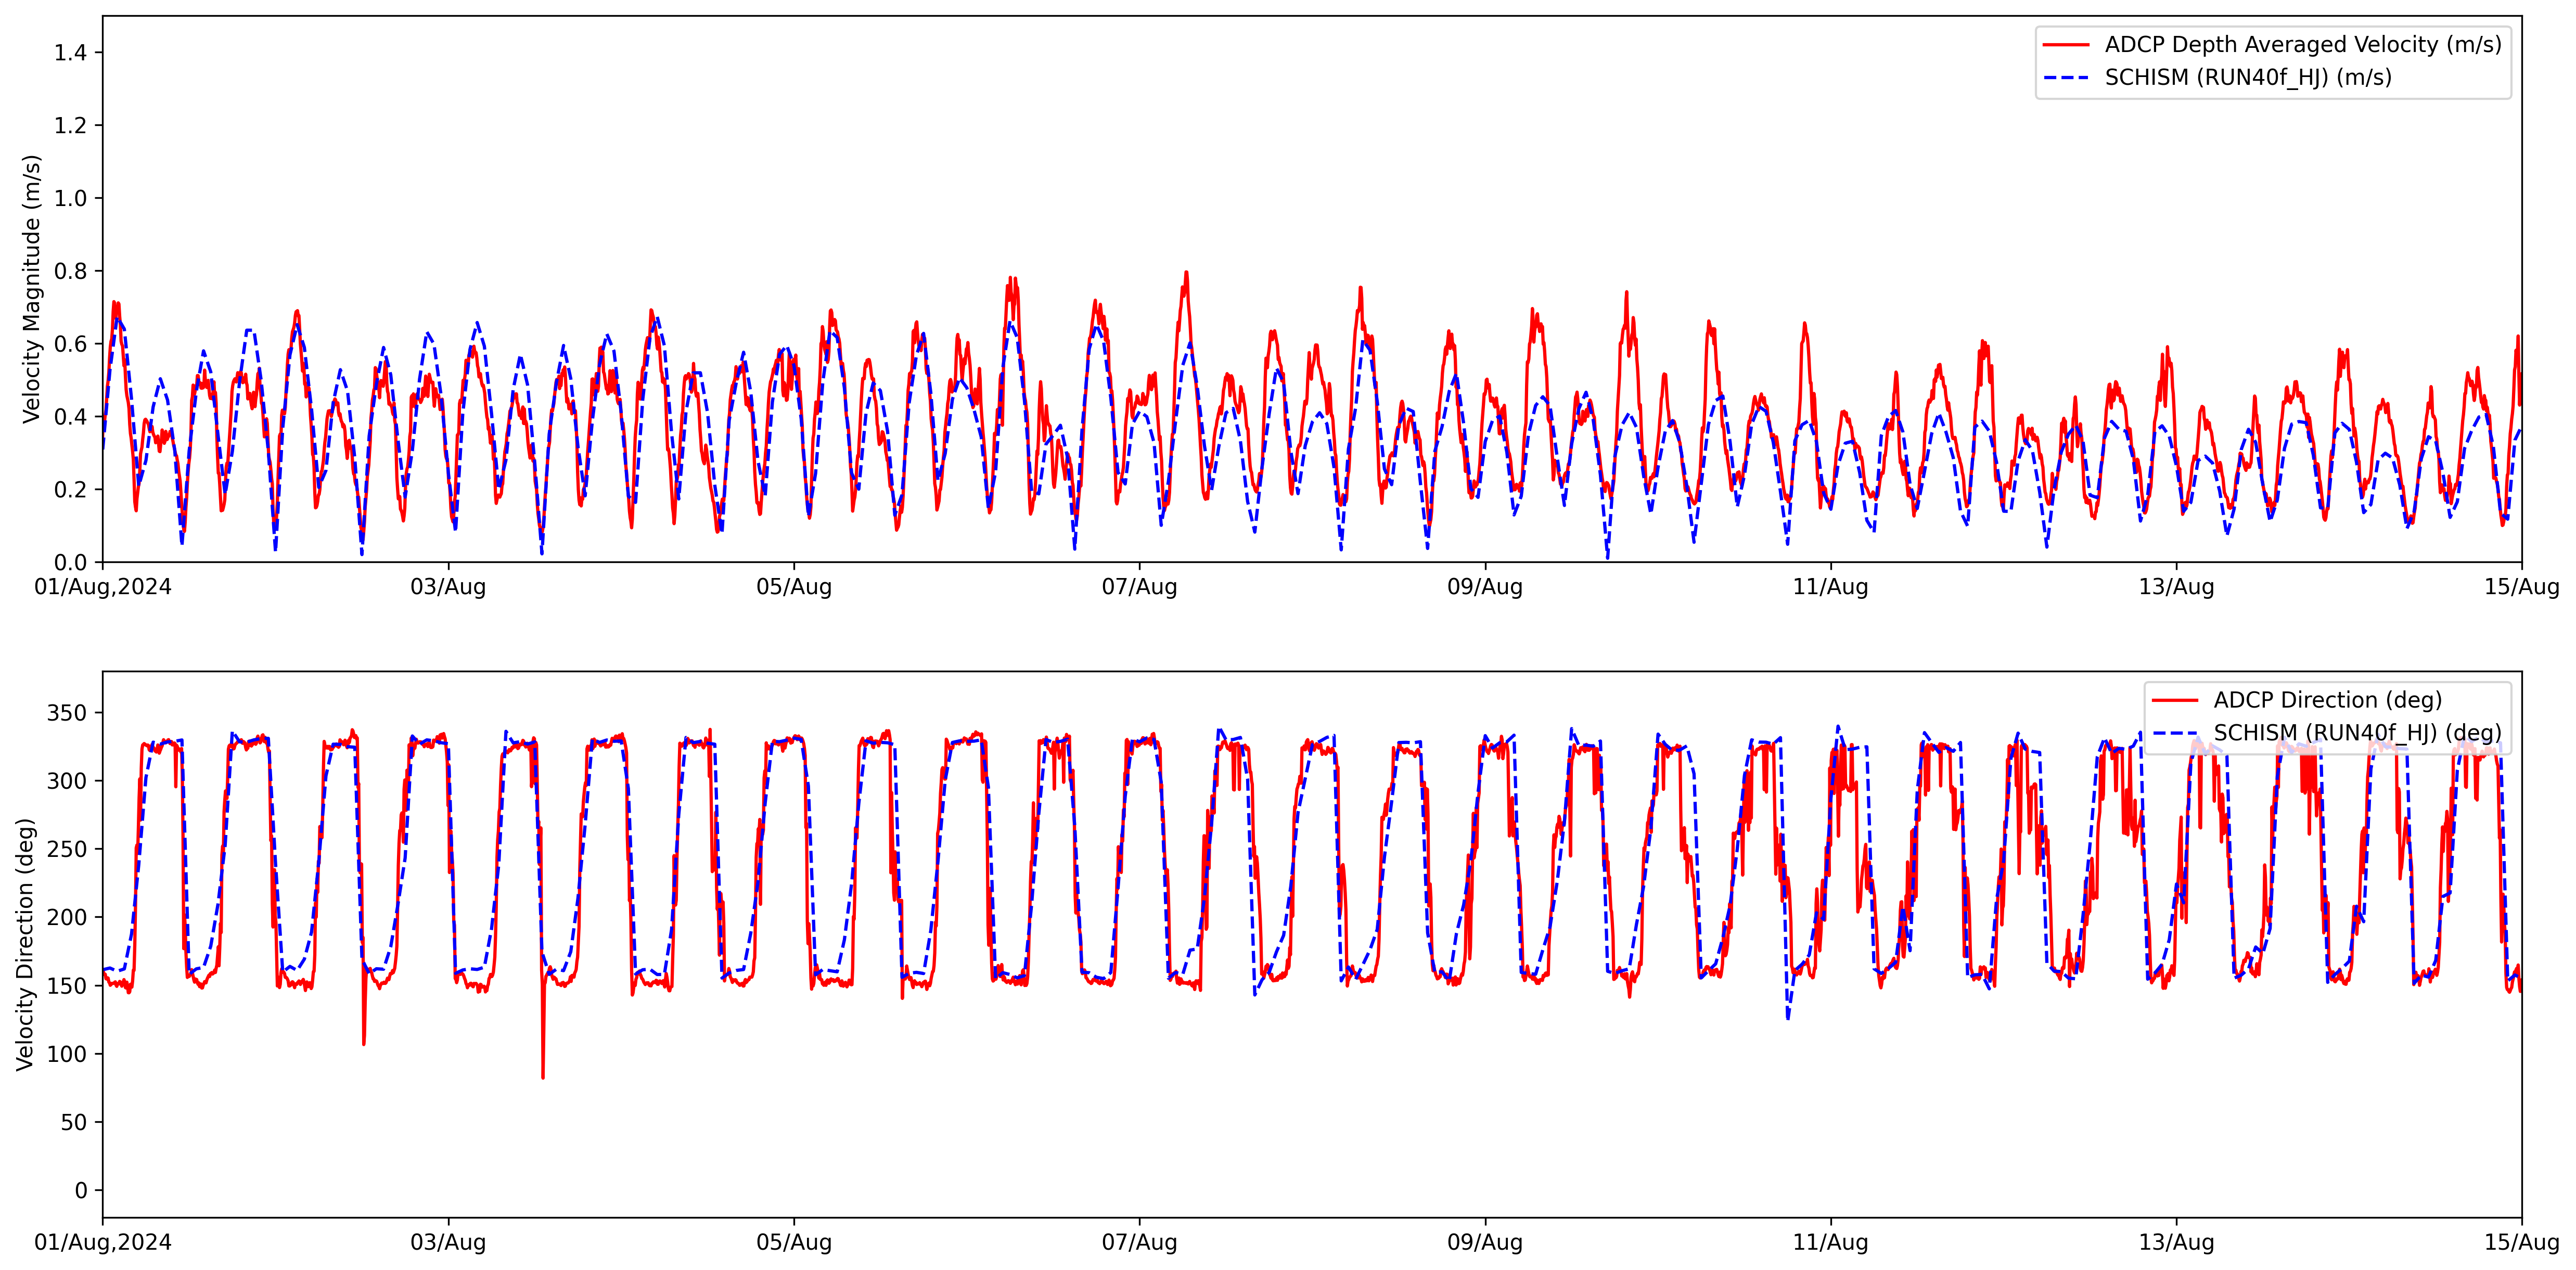Click Velocity Magnitude (m/s) y-axis title

tap(32, 289)
